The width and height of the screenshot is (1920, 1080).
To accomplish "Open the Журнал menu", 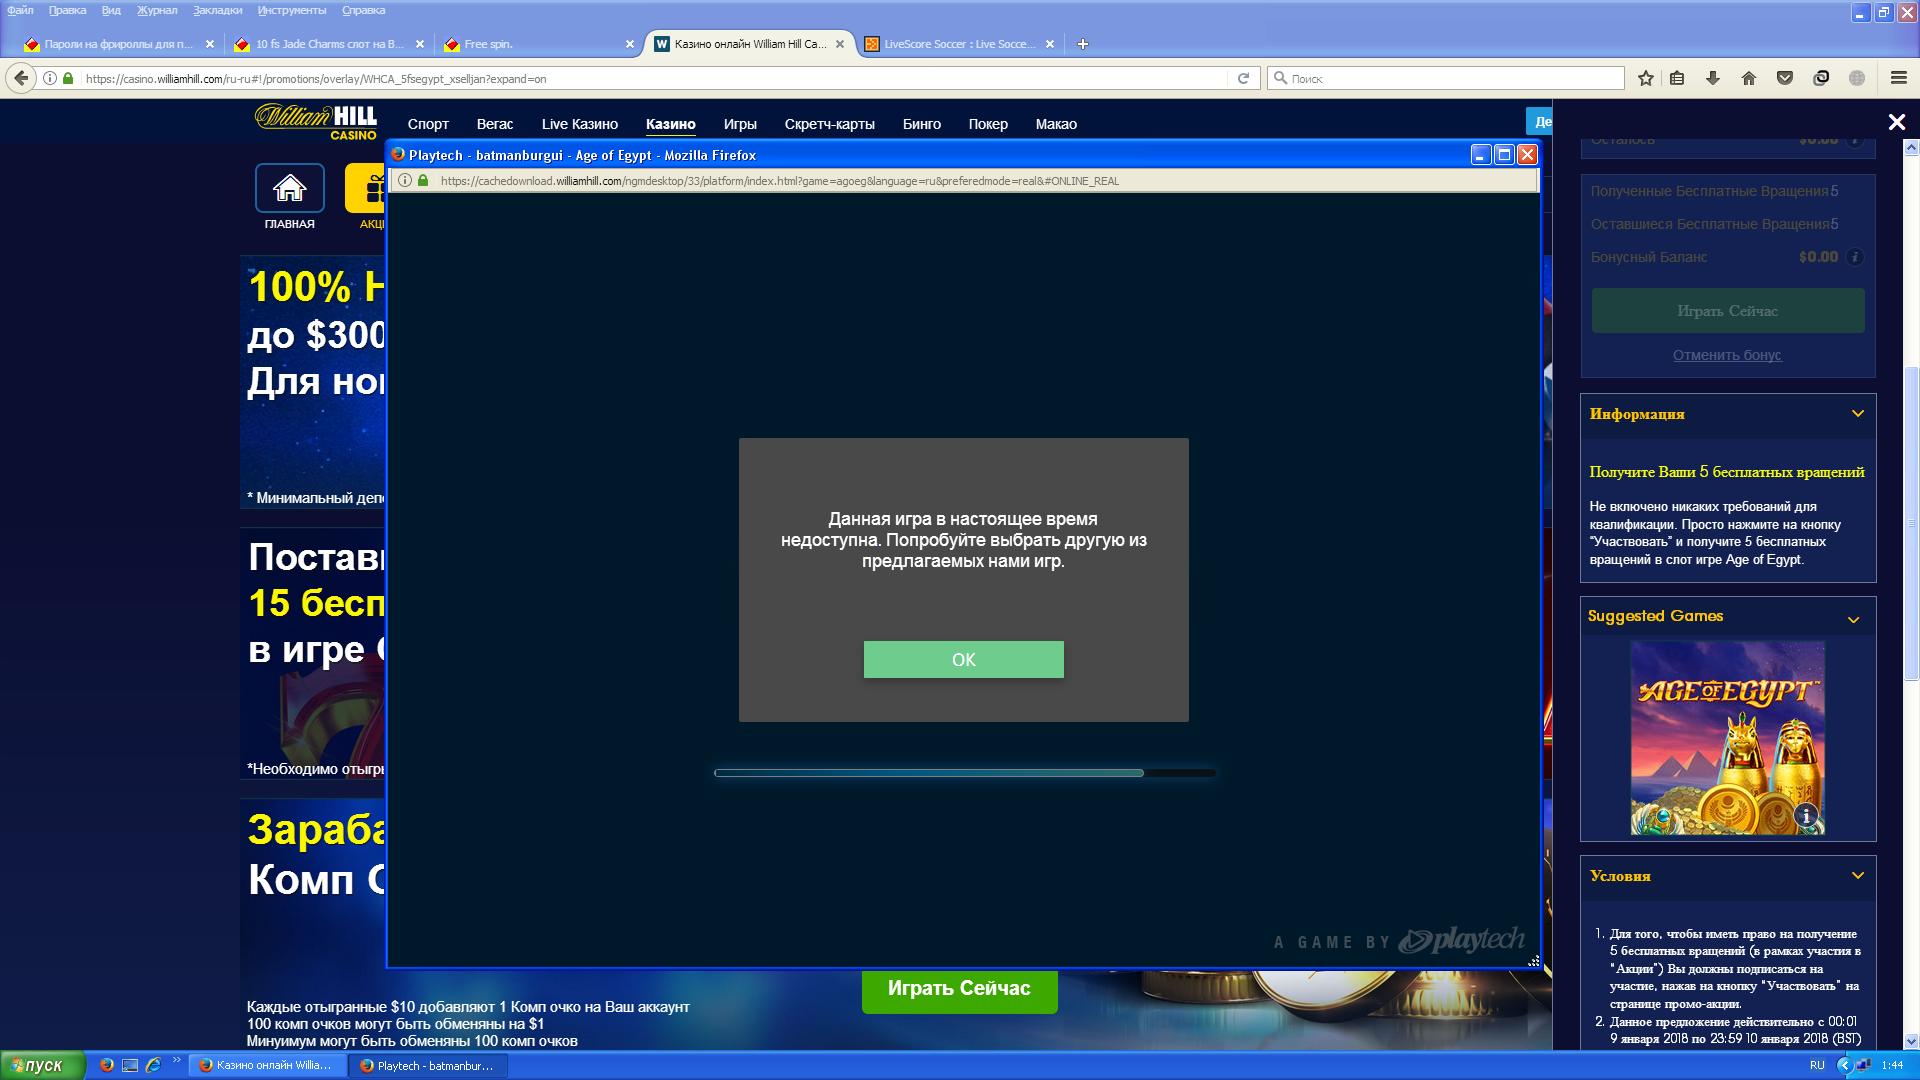I will click(x=157, y=10).
